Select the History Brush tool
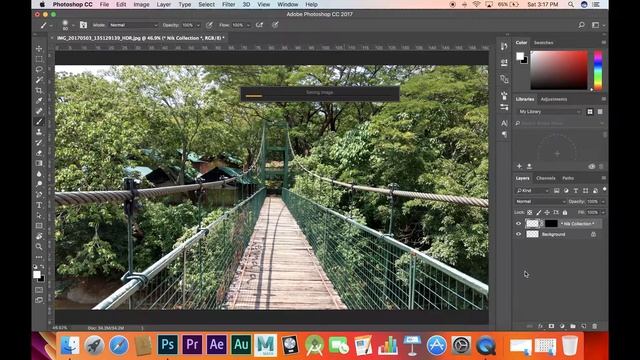 [x=39, y=142]
